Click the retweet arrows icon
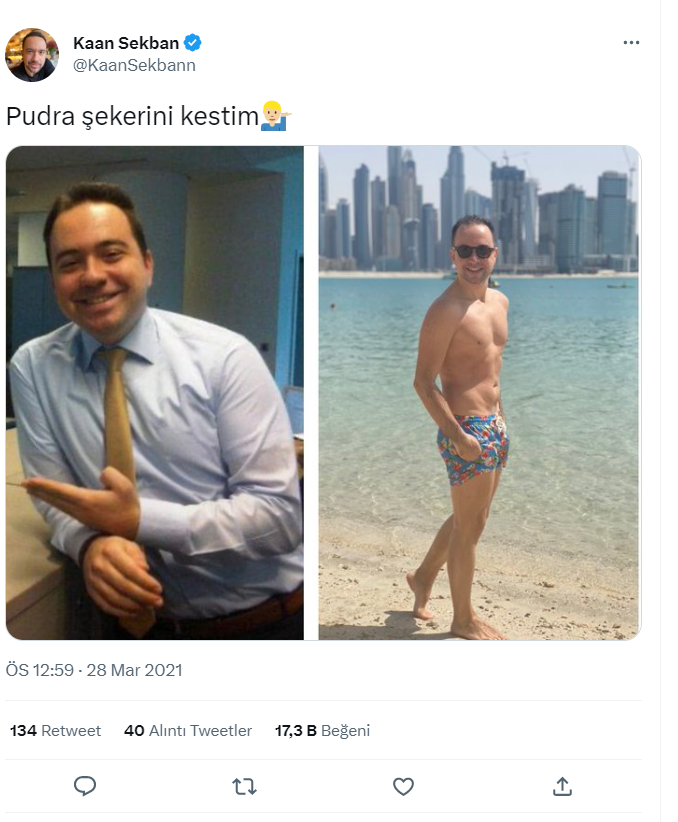678x822 pixels. coord(244,786)
